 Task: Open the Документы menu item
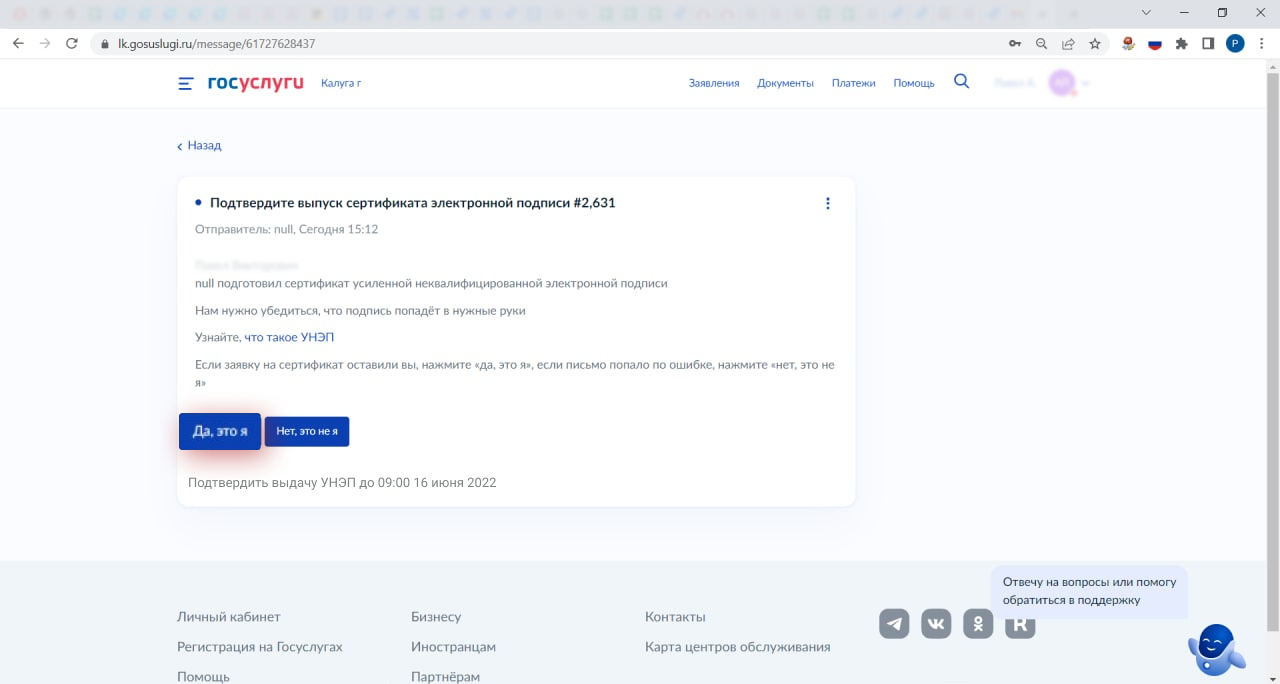[785, 83]
